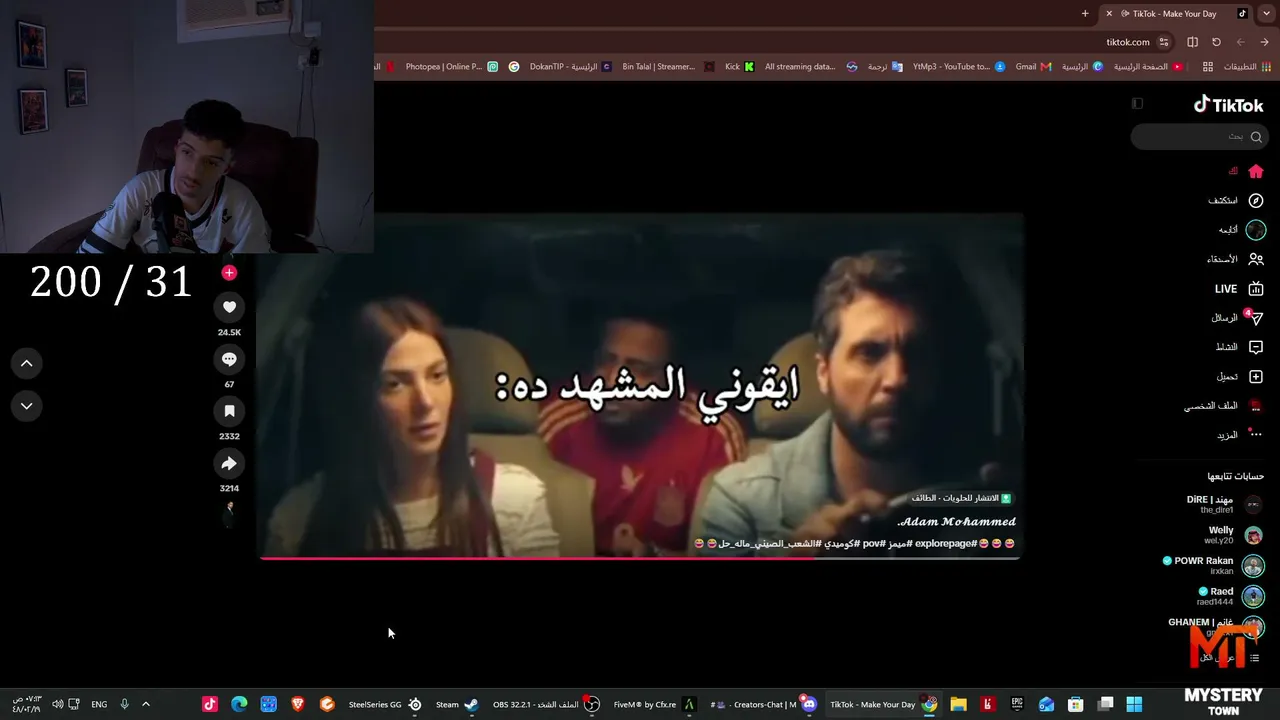
Task: Go to the next video
Action: (x=27, y=406)
